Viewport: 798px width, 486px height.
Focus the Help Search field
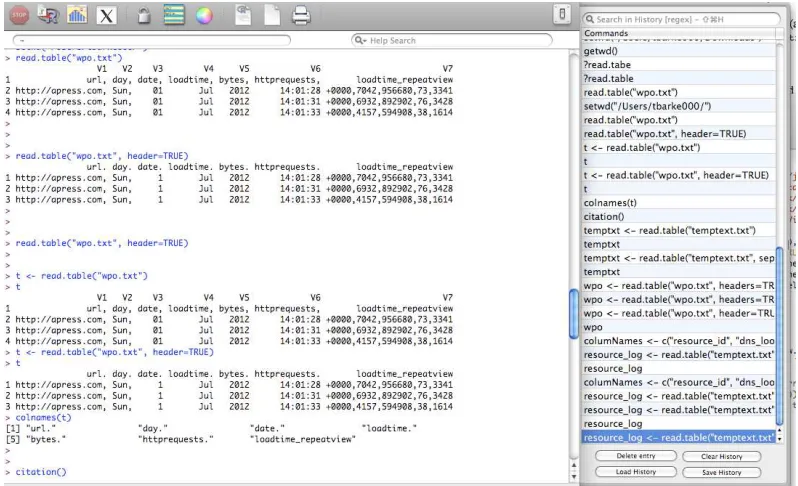pos(451,40)
